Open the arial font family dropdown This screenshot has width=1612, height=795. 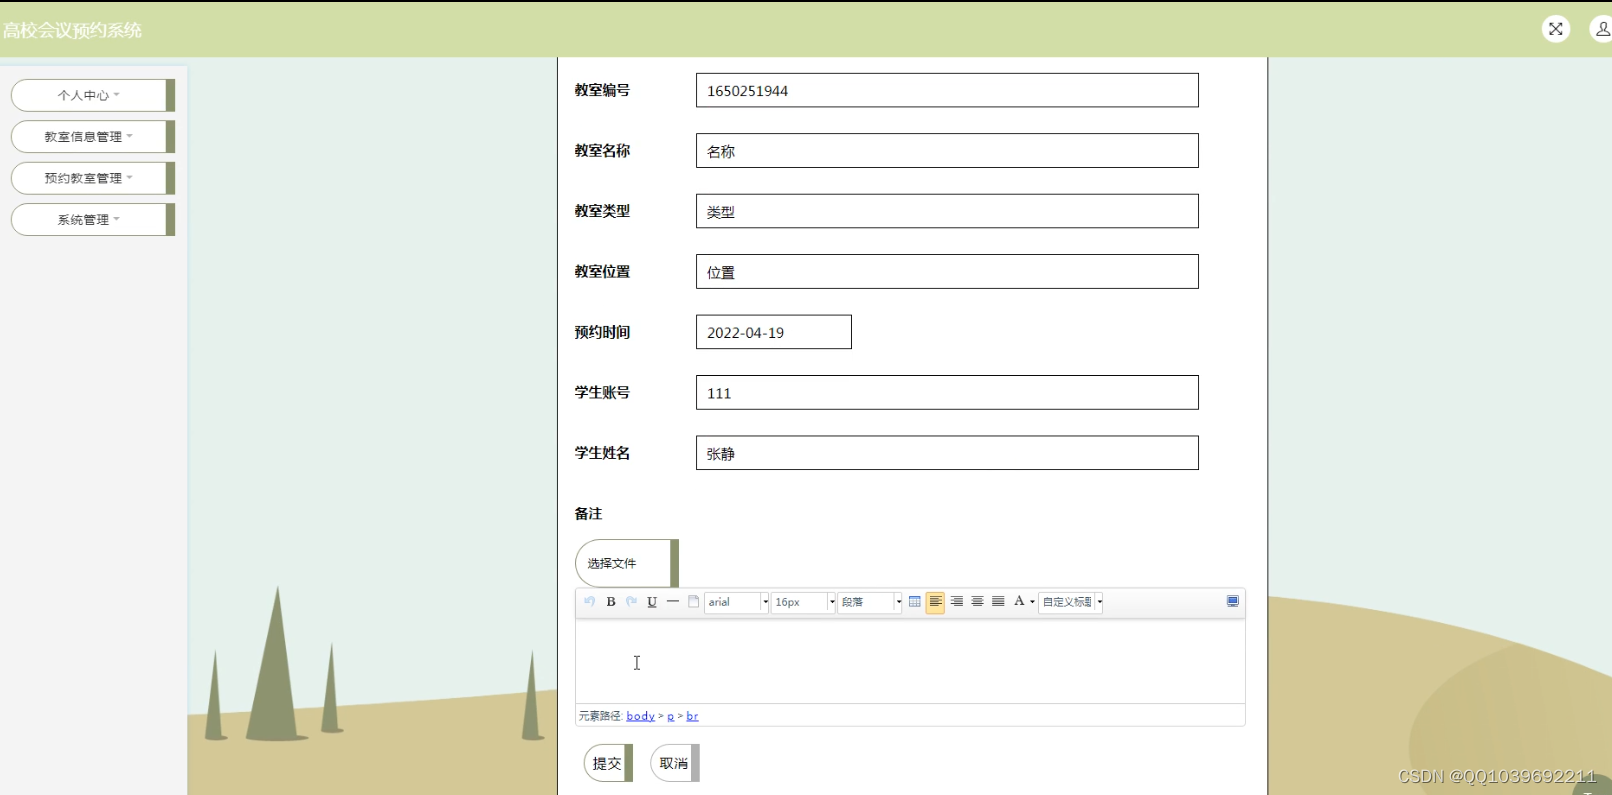tap(737, 602)
